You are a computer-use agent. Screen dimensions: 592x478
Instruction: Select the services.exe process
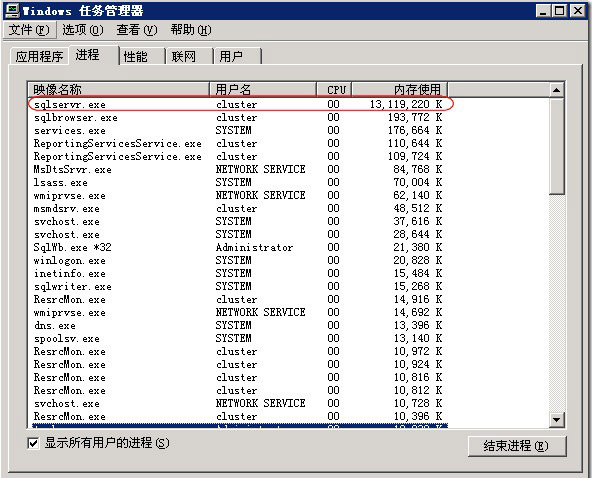click(x=238, y=130)
